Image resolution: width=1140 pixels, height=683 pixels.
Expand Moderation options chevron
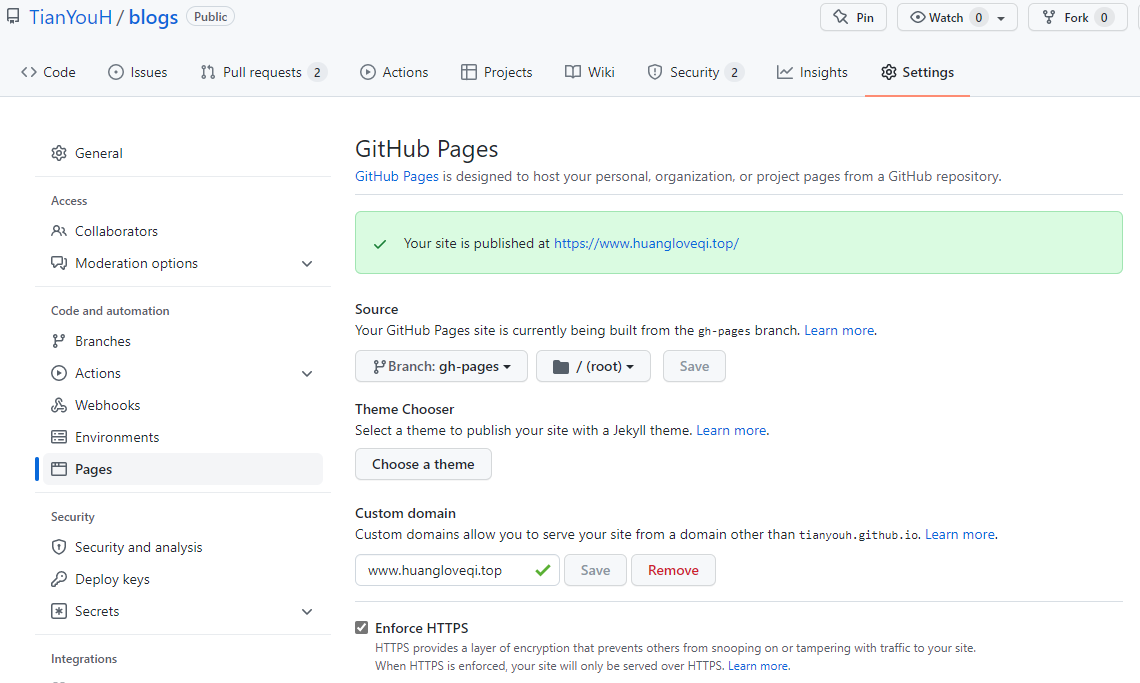pyautogui.click(x=307, y=263)
